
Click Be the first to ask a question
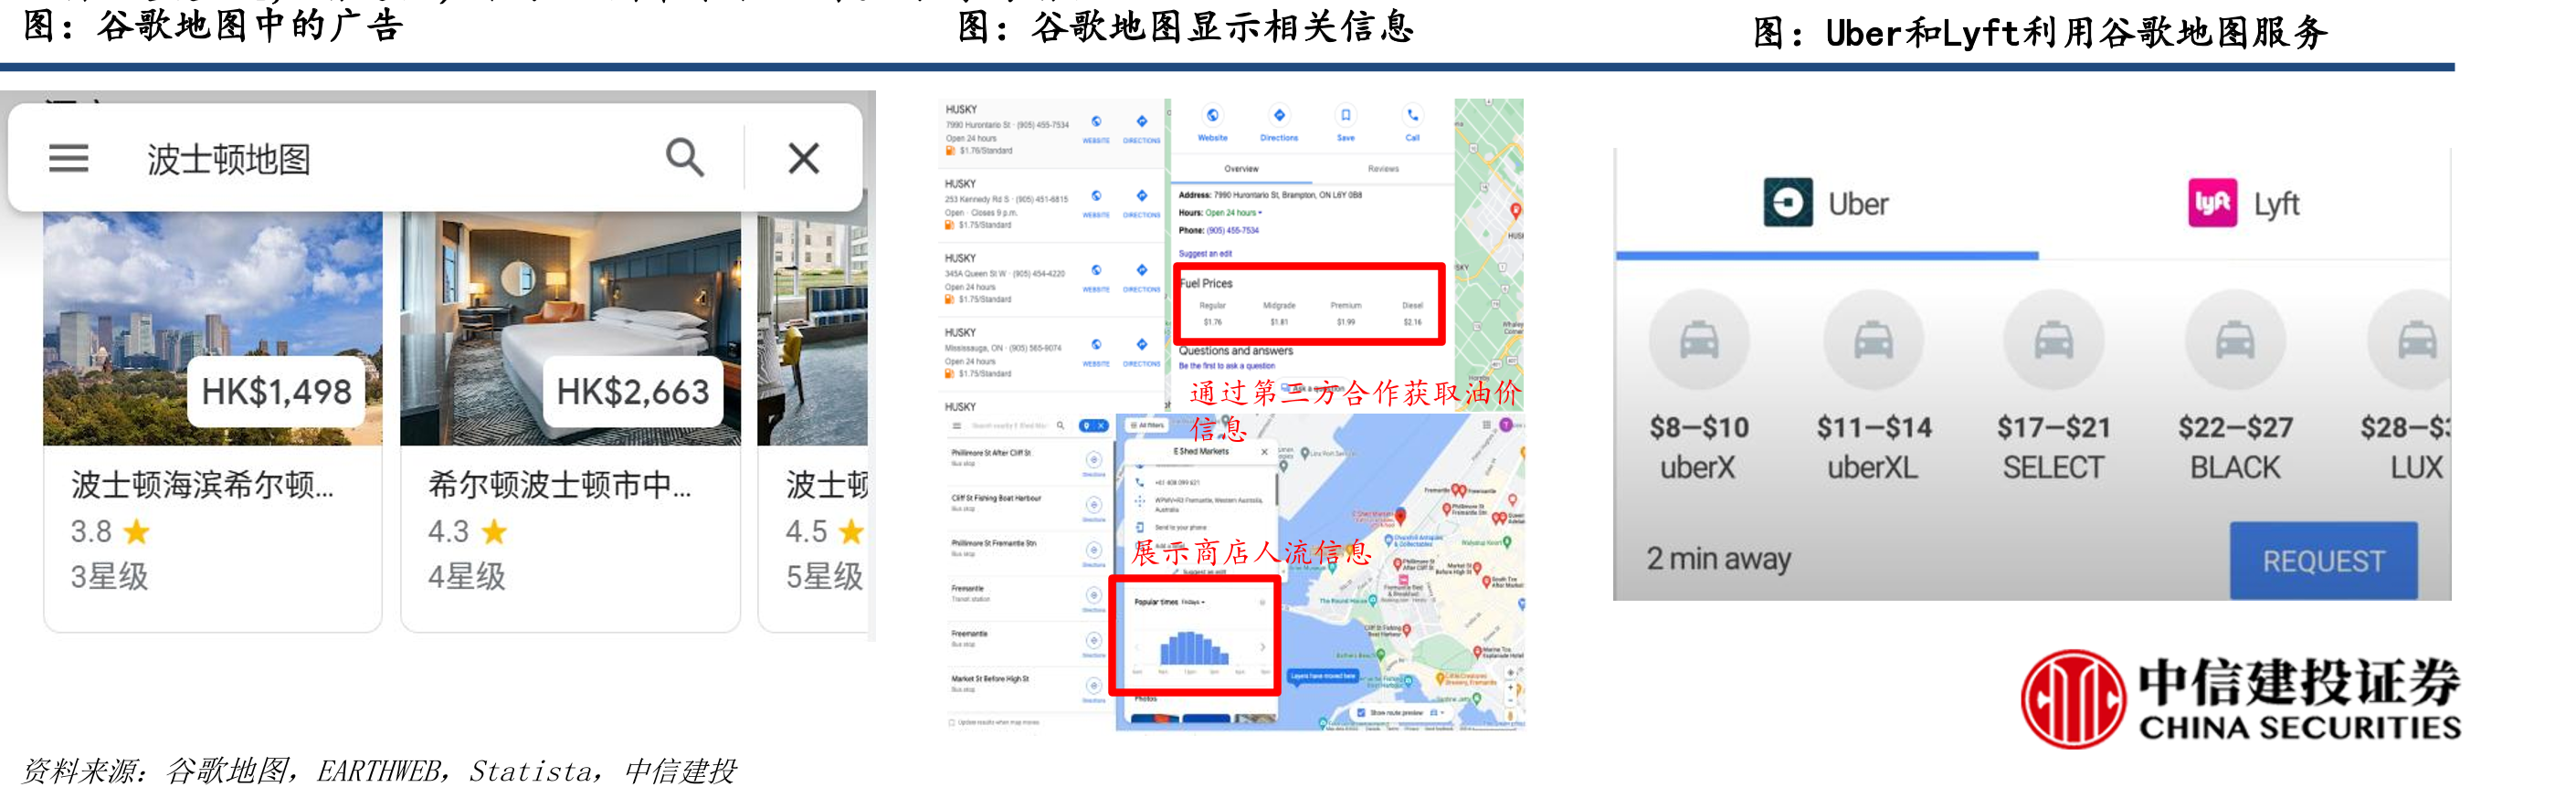click(1226, 366)
